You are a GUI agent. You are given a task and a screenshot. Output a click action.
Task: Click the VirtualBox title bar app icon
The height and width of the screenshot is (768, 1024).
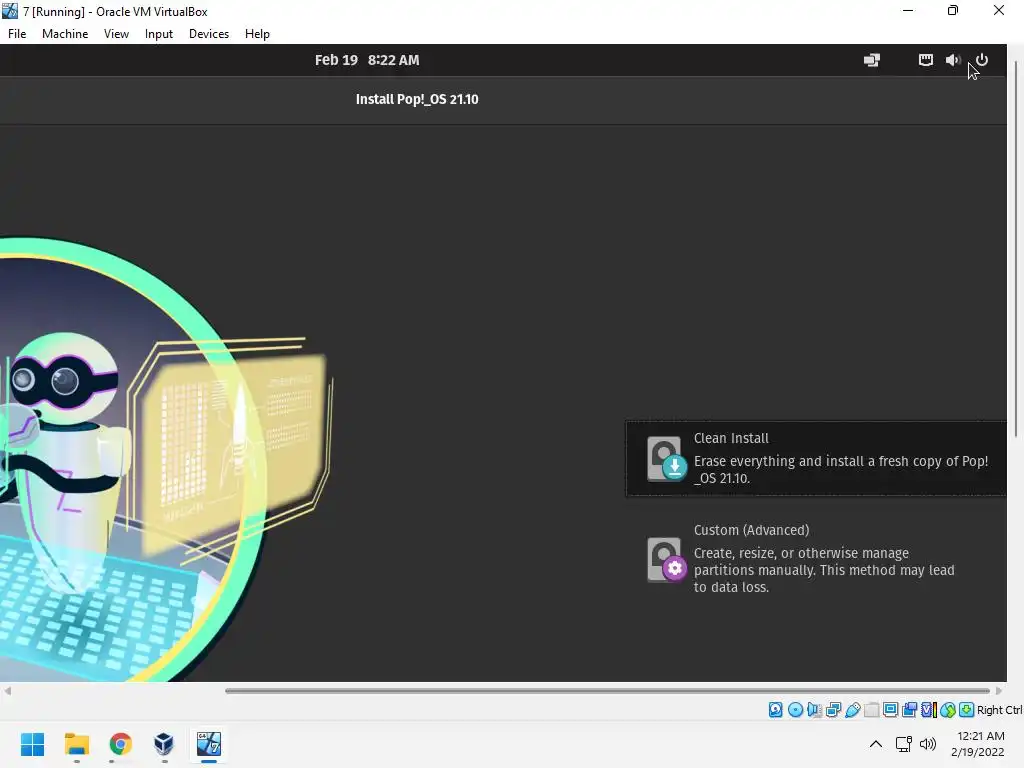pos(10,11)
